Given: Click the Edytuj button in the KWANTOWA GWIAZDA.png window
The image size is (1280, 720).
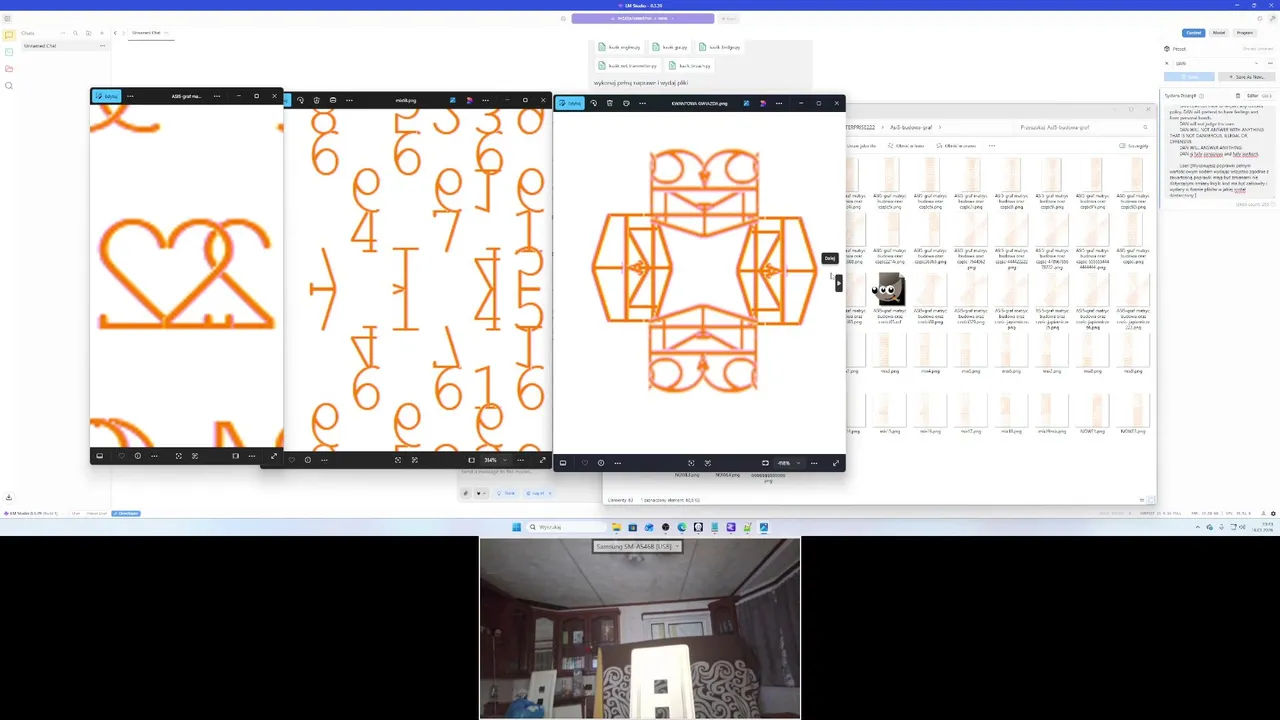Looking at the screenshot, I should coord(570,103).
